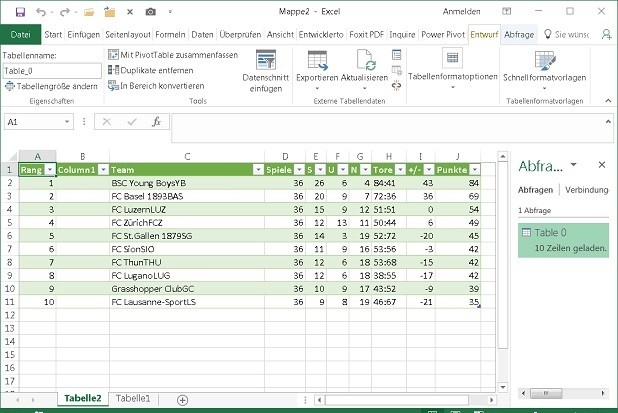The image size is (618, 413).
Task: Click the insert function fx icon
Action: tap(156, 122)
